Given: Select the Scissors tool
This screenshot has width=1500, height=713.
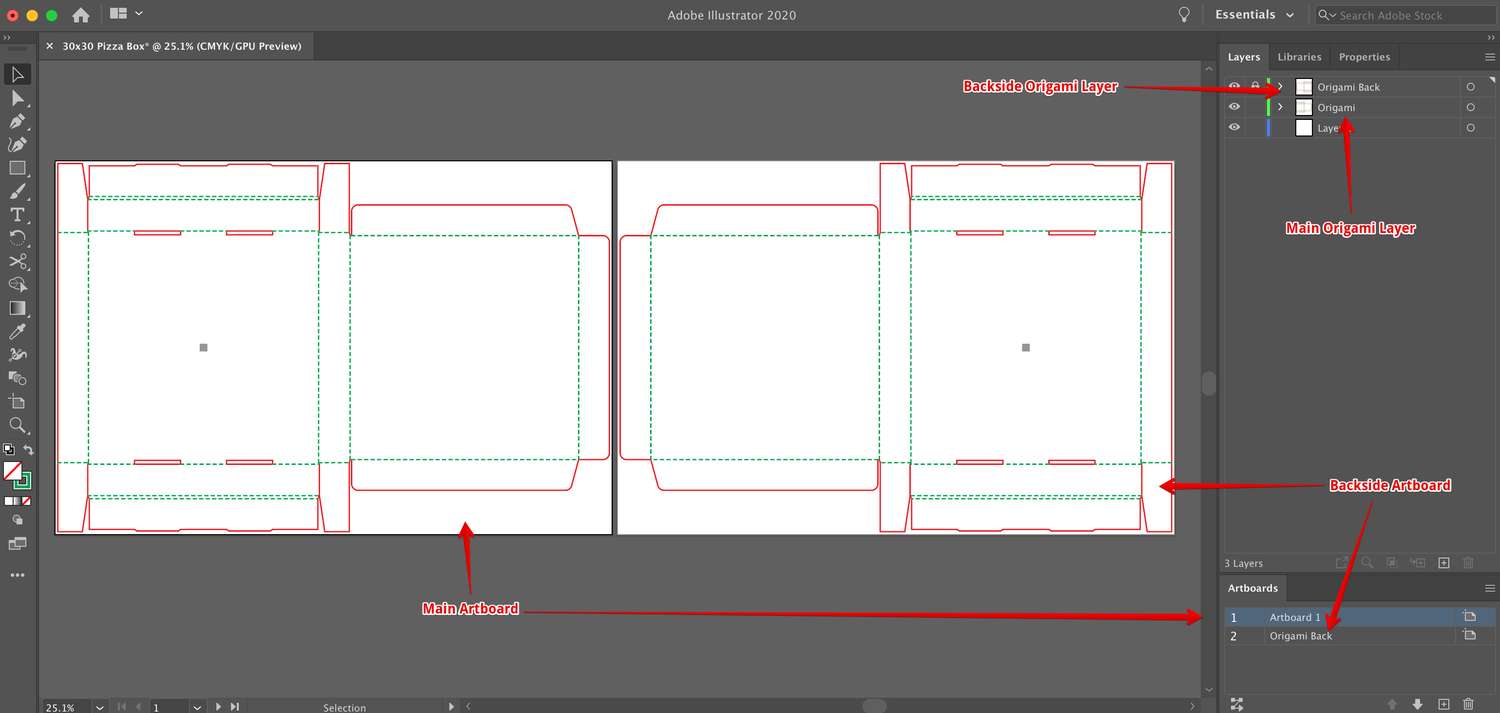Looking at the screenshot, I should pyautogui.click(x=17, y=261).
